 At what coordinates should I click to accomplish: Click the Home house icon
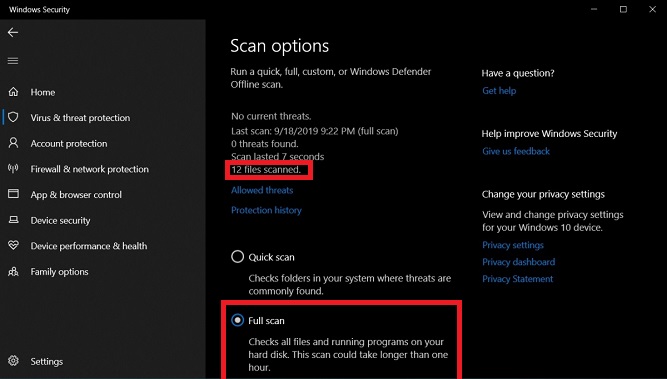[13, 92]
